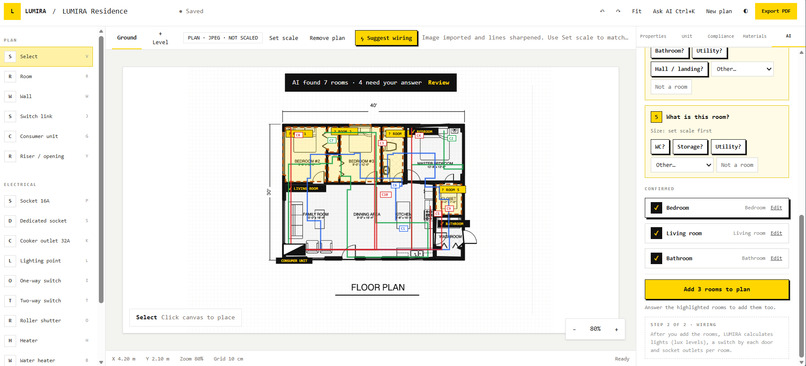Open the Materials tab

754,36
